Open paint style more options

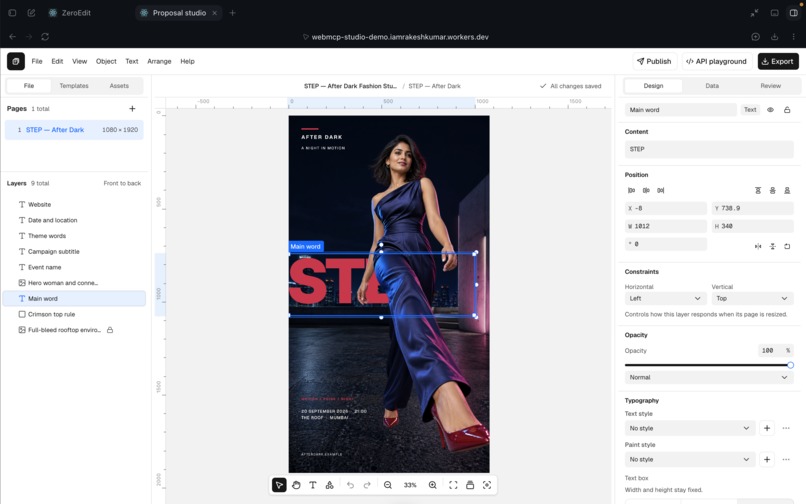(786, 459)
